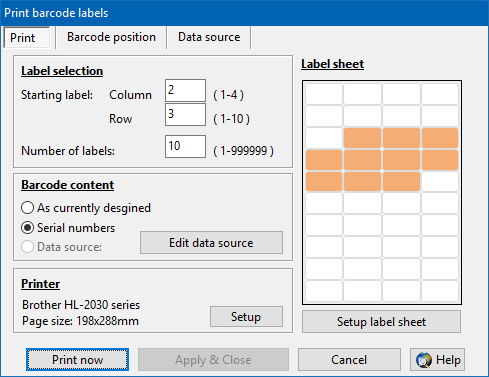Open Edit data source
The width and height of the screenshot is (489, 377).
[x=211, y=243]
